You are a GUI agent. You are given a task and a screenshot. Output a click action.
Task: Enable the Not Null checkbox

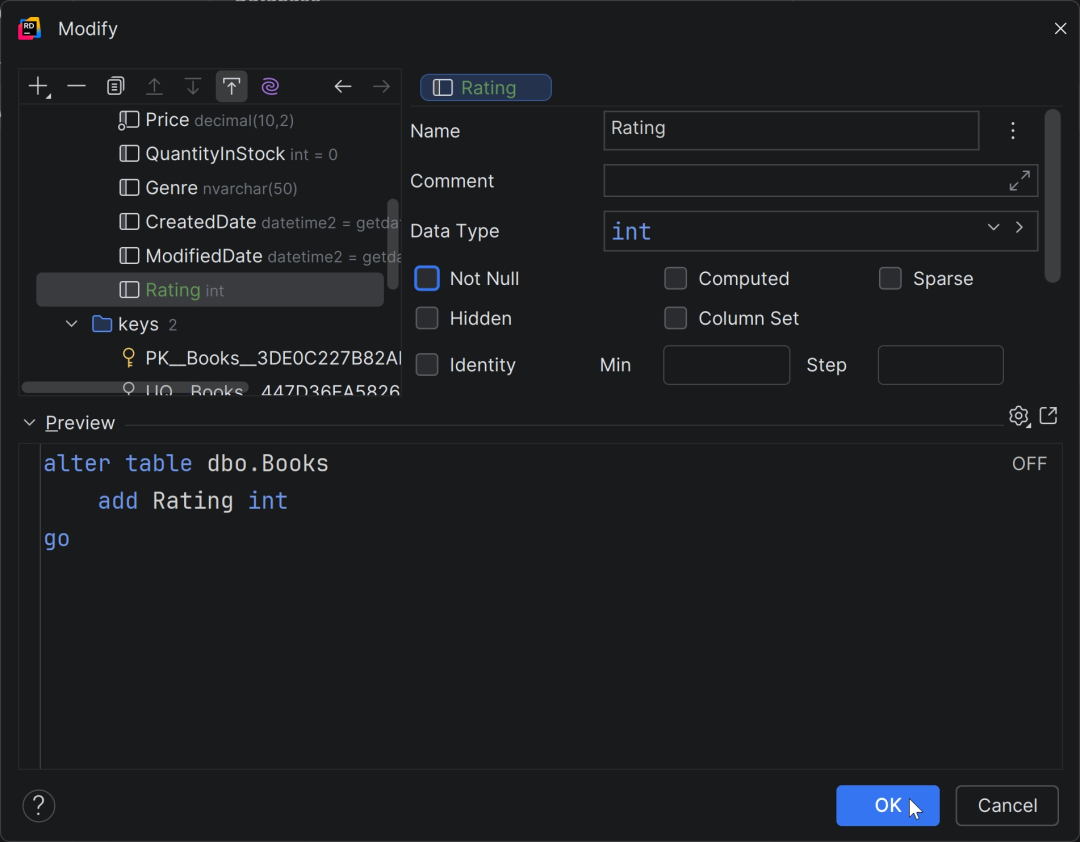(427, 278)
